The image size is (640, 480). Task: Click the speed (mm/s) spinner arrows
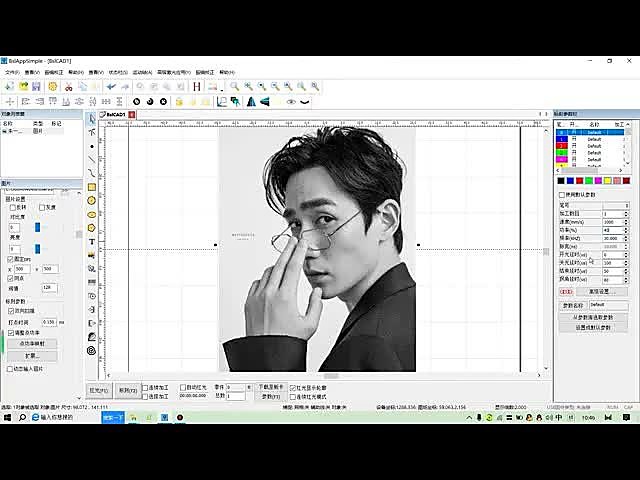[626, 222]
